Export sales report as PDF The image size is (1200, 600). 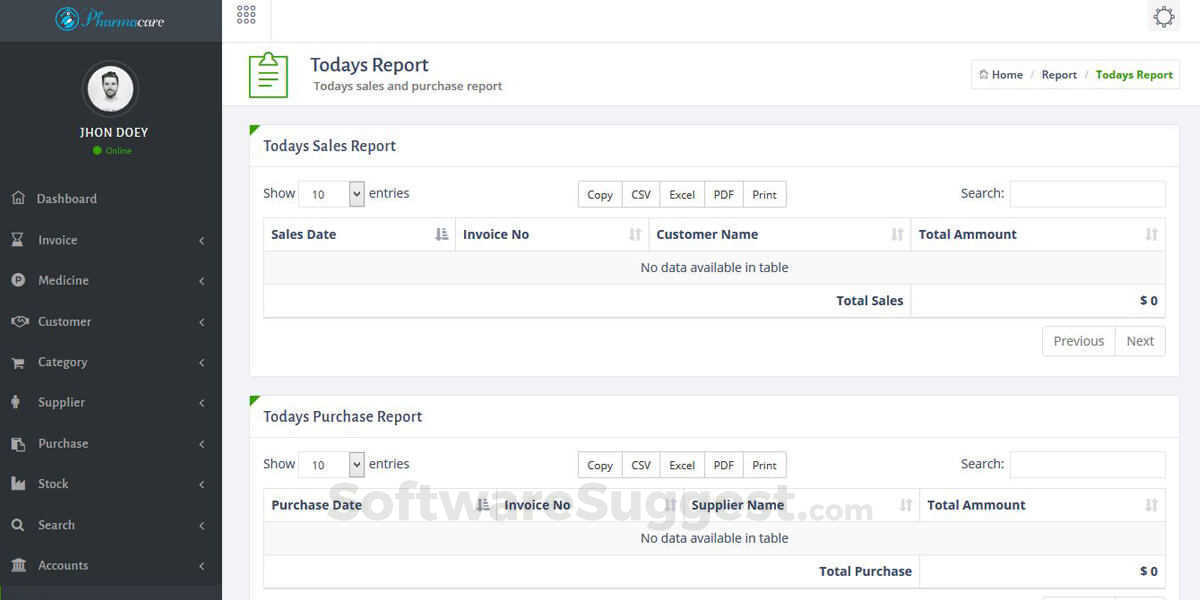[724, 194]
